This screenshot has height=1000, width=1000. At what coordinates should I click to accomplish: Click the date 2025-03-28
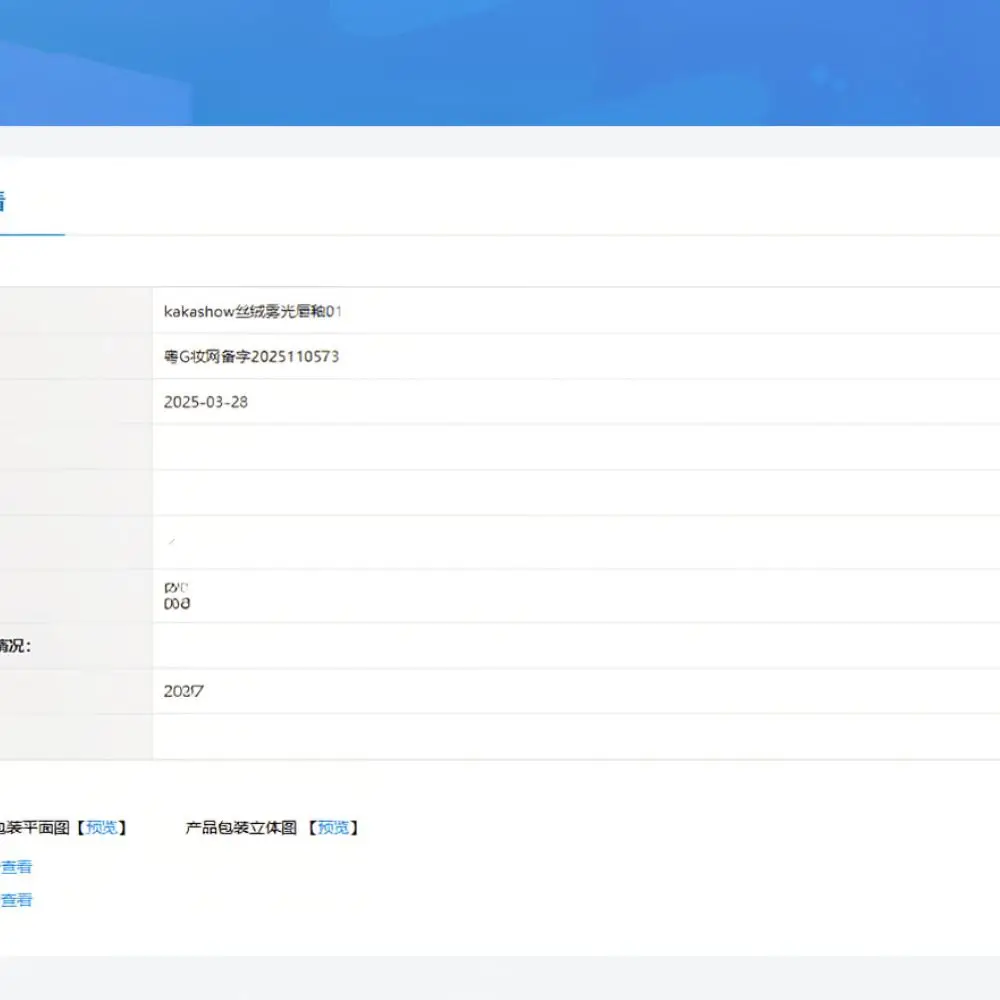pos(205,402)
